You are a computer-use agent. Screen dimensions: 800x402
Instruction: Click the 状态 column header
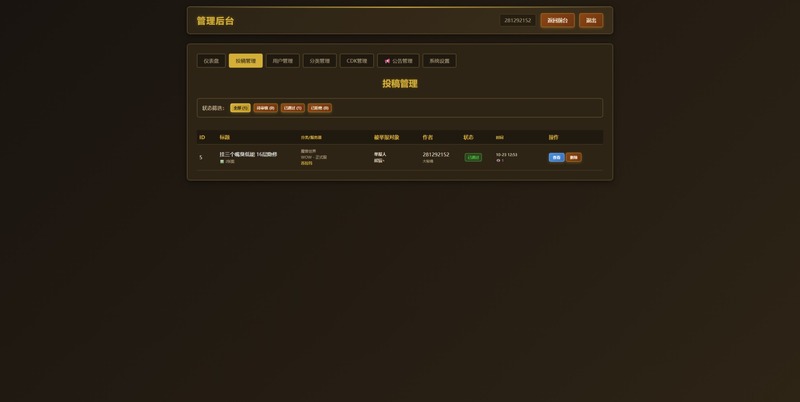[468, 137]
